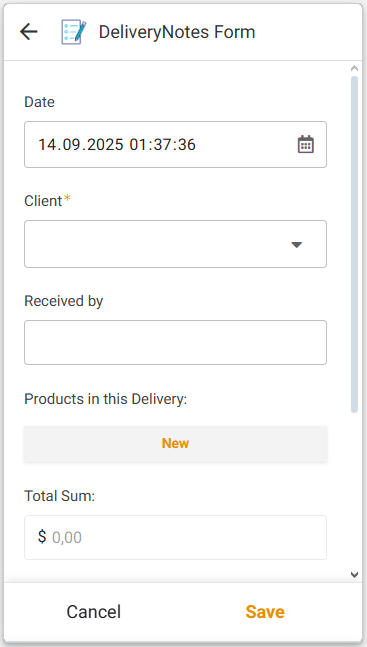367x647 pixels.
Task: Click the scrollbar down arrow
Action: point(354,574)
